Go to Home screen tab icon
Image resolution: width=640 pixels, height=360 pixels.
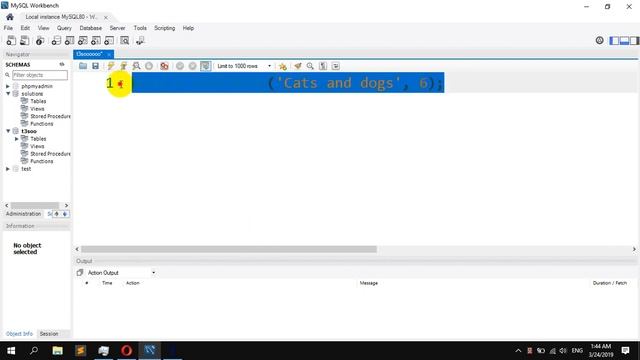pos(10,17)
